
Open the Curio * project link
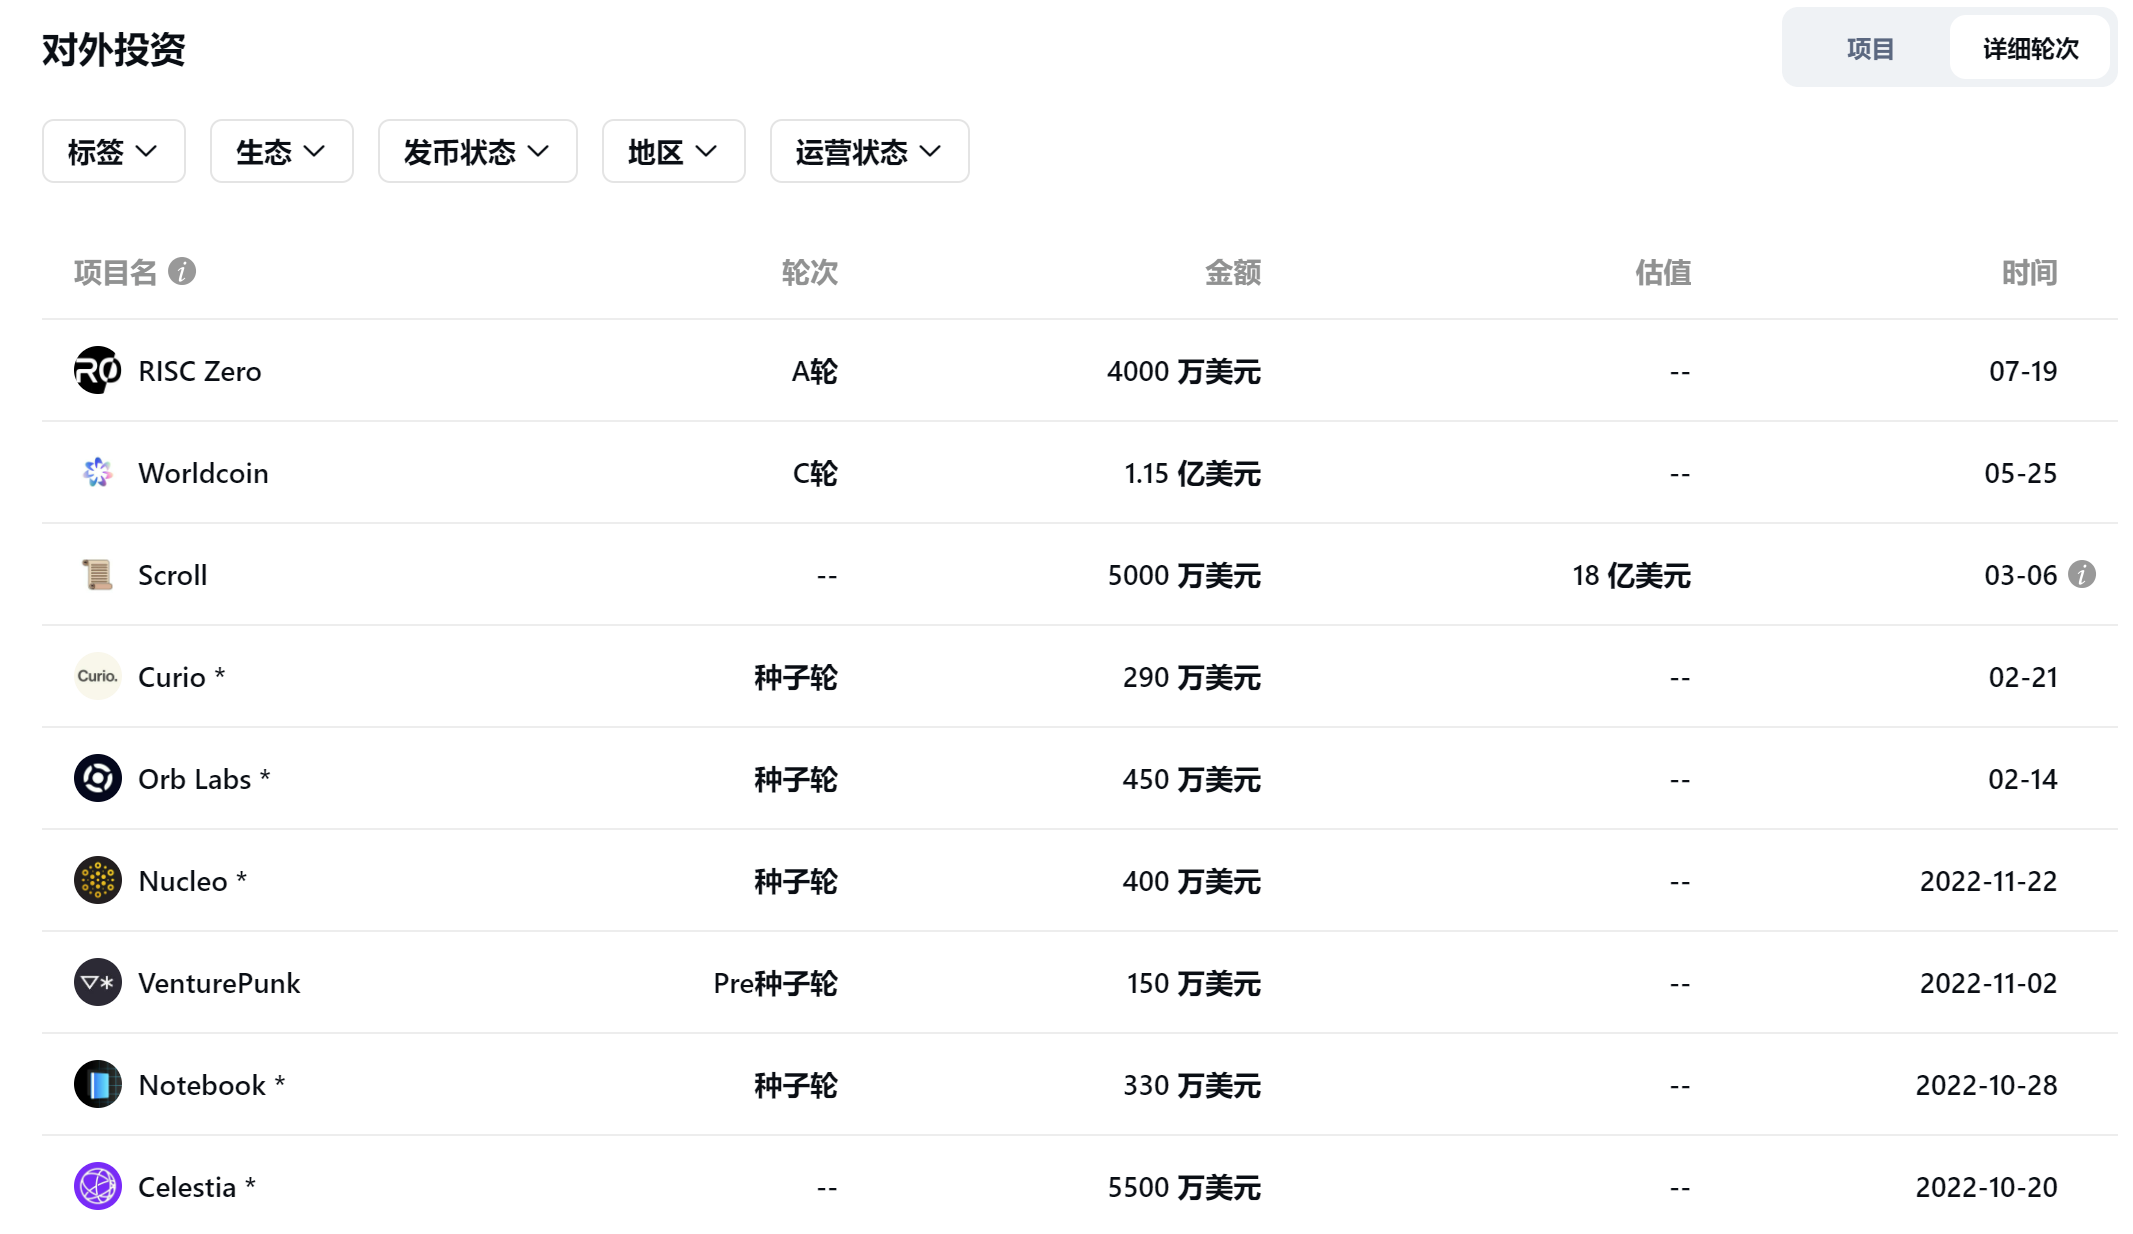coord(182,678)
